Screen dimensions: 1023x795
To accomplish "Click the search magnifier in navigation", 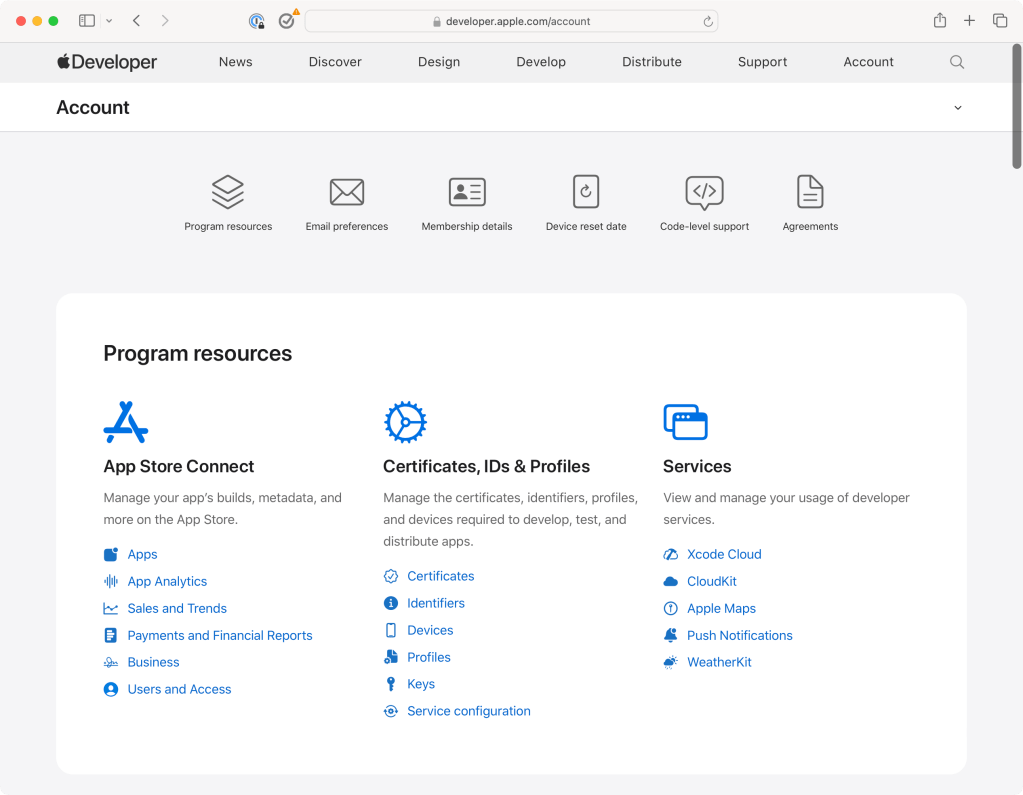I will pyautogui.click(x=957, y=62).
